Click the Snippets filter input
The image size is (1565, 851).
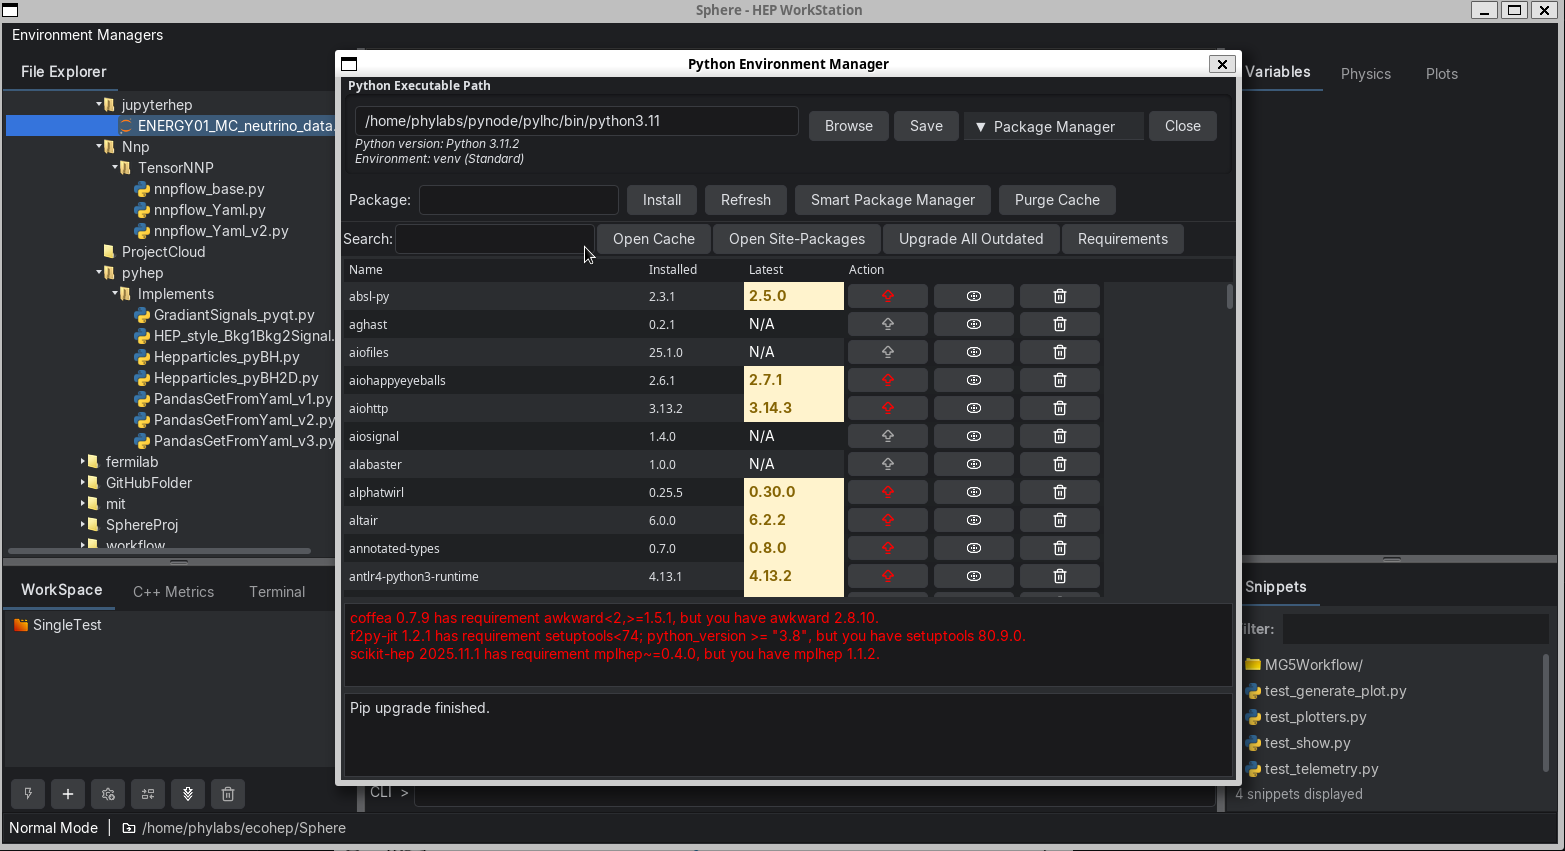1415,629
